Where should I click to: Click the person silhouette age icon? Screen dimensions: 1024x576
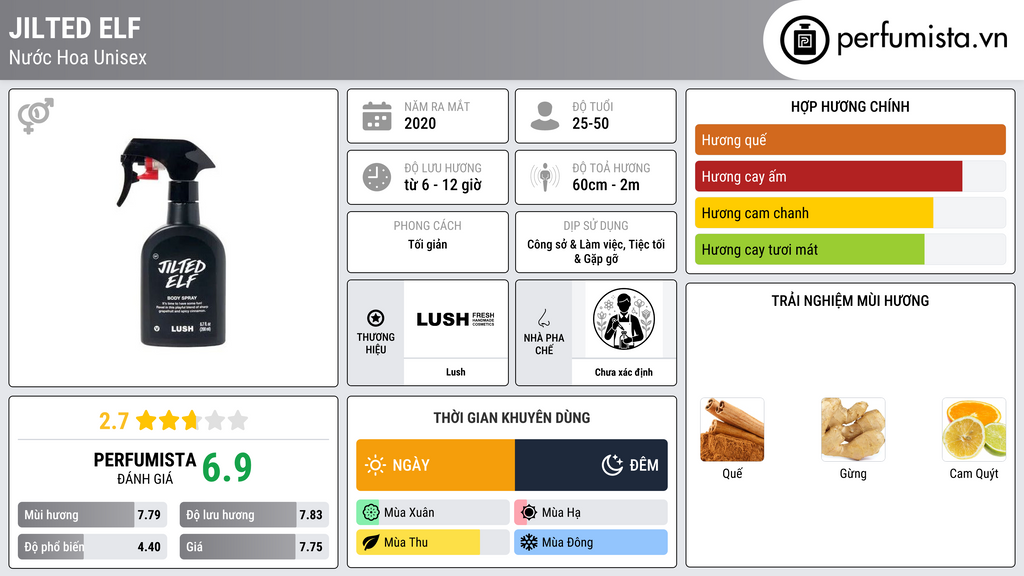point(545,116)
